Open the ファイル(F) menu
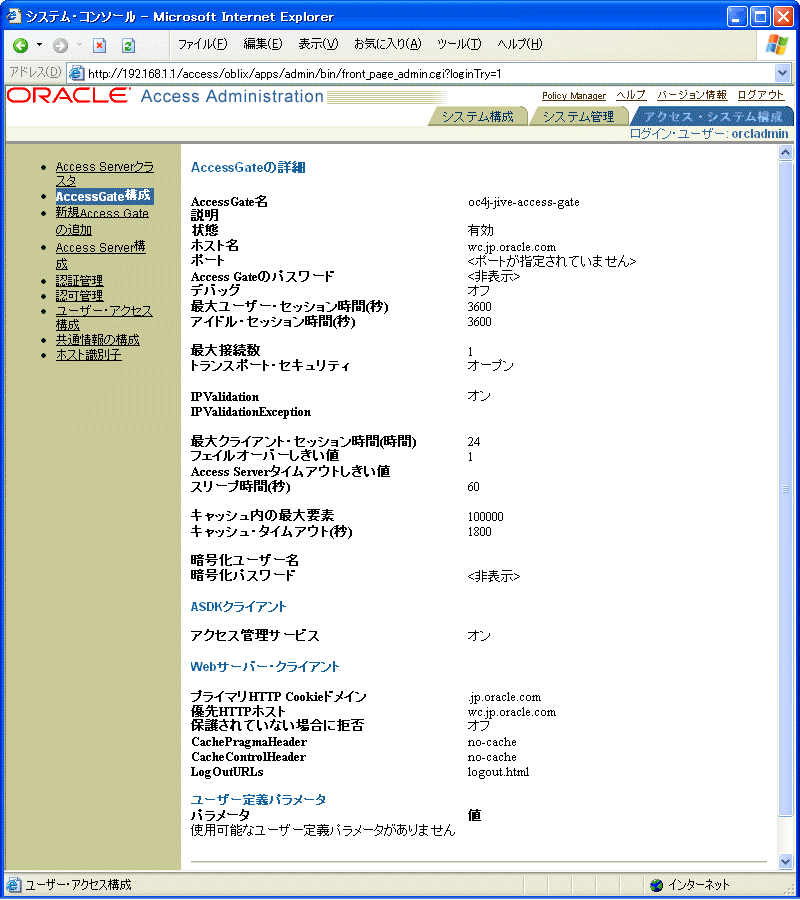Viewport: 800px width, 900px height. 202,44
